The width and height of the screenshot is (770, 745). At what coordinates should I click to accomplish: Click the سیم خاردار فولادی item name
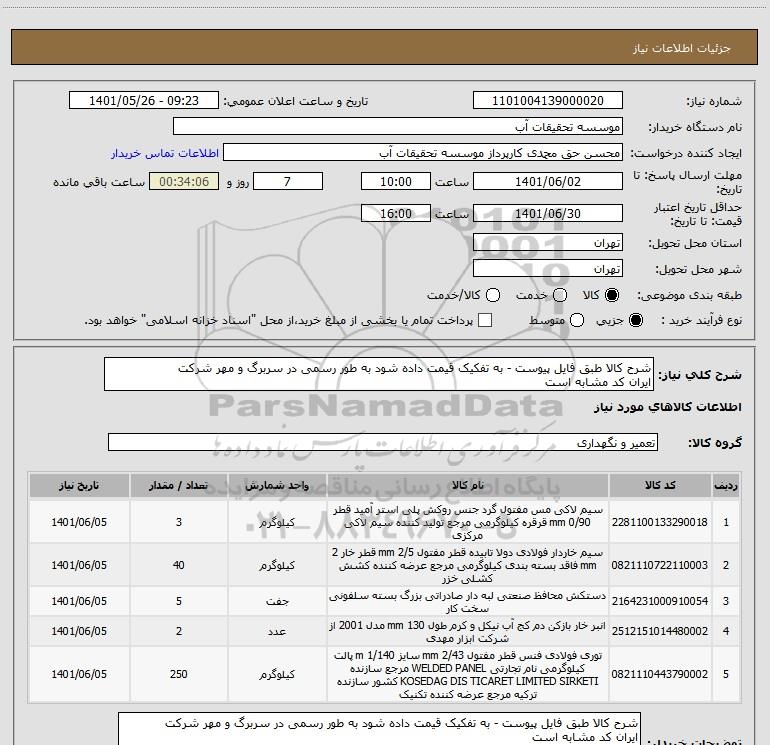pyautogui.click(x=468, y=565)
